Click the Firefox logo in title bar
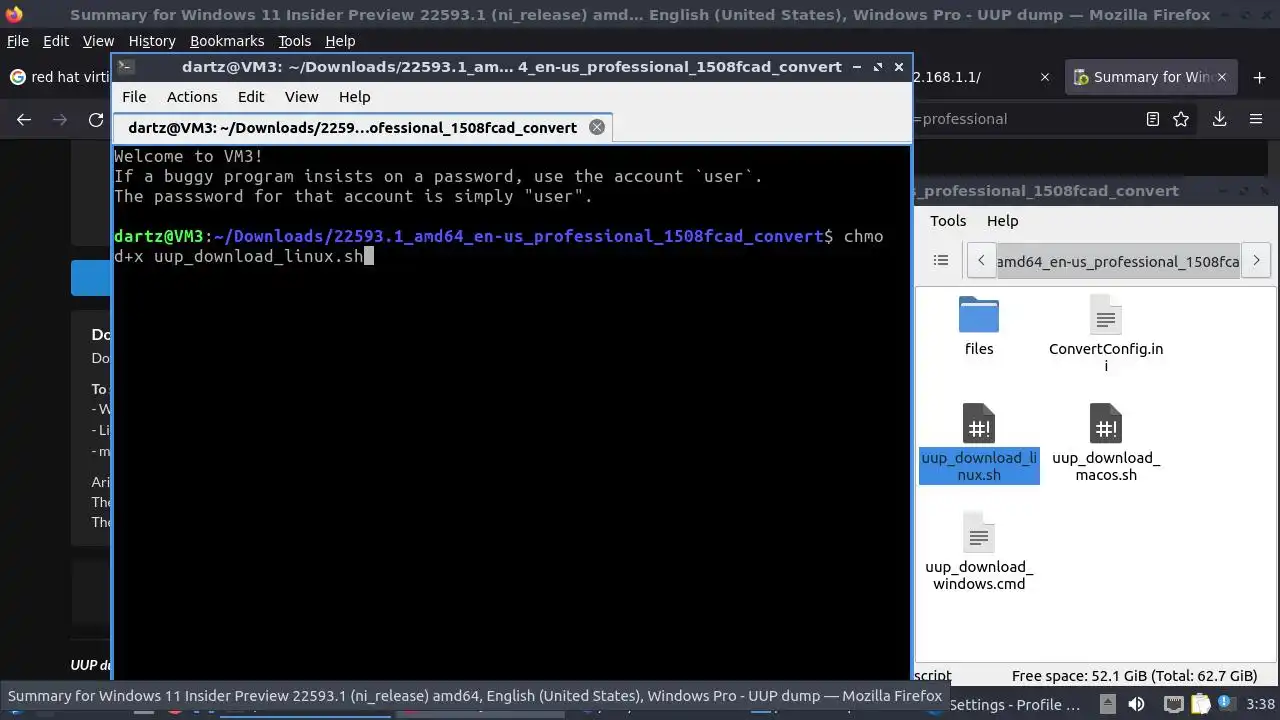The width and height of the screenshot is (1280, 720). pyautogui.click(x=13, y=14)
